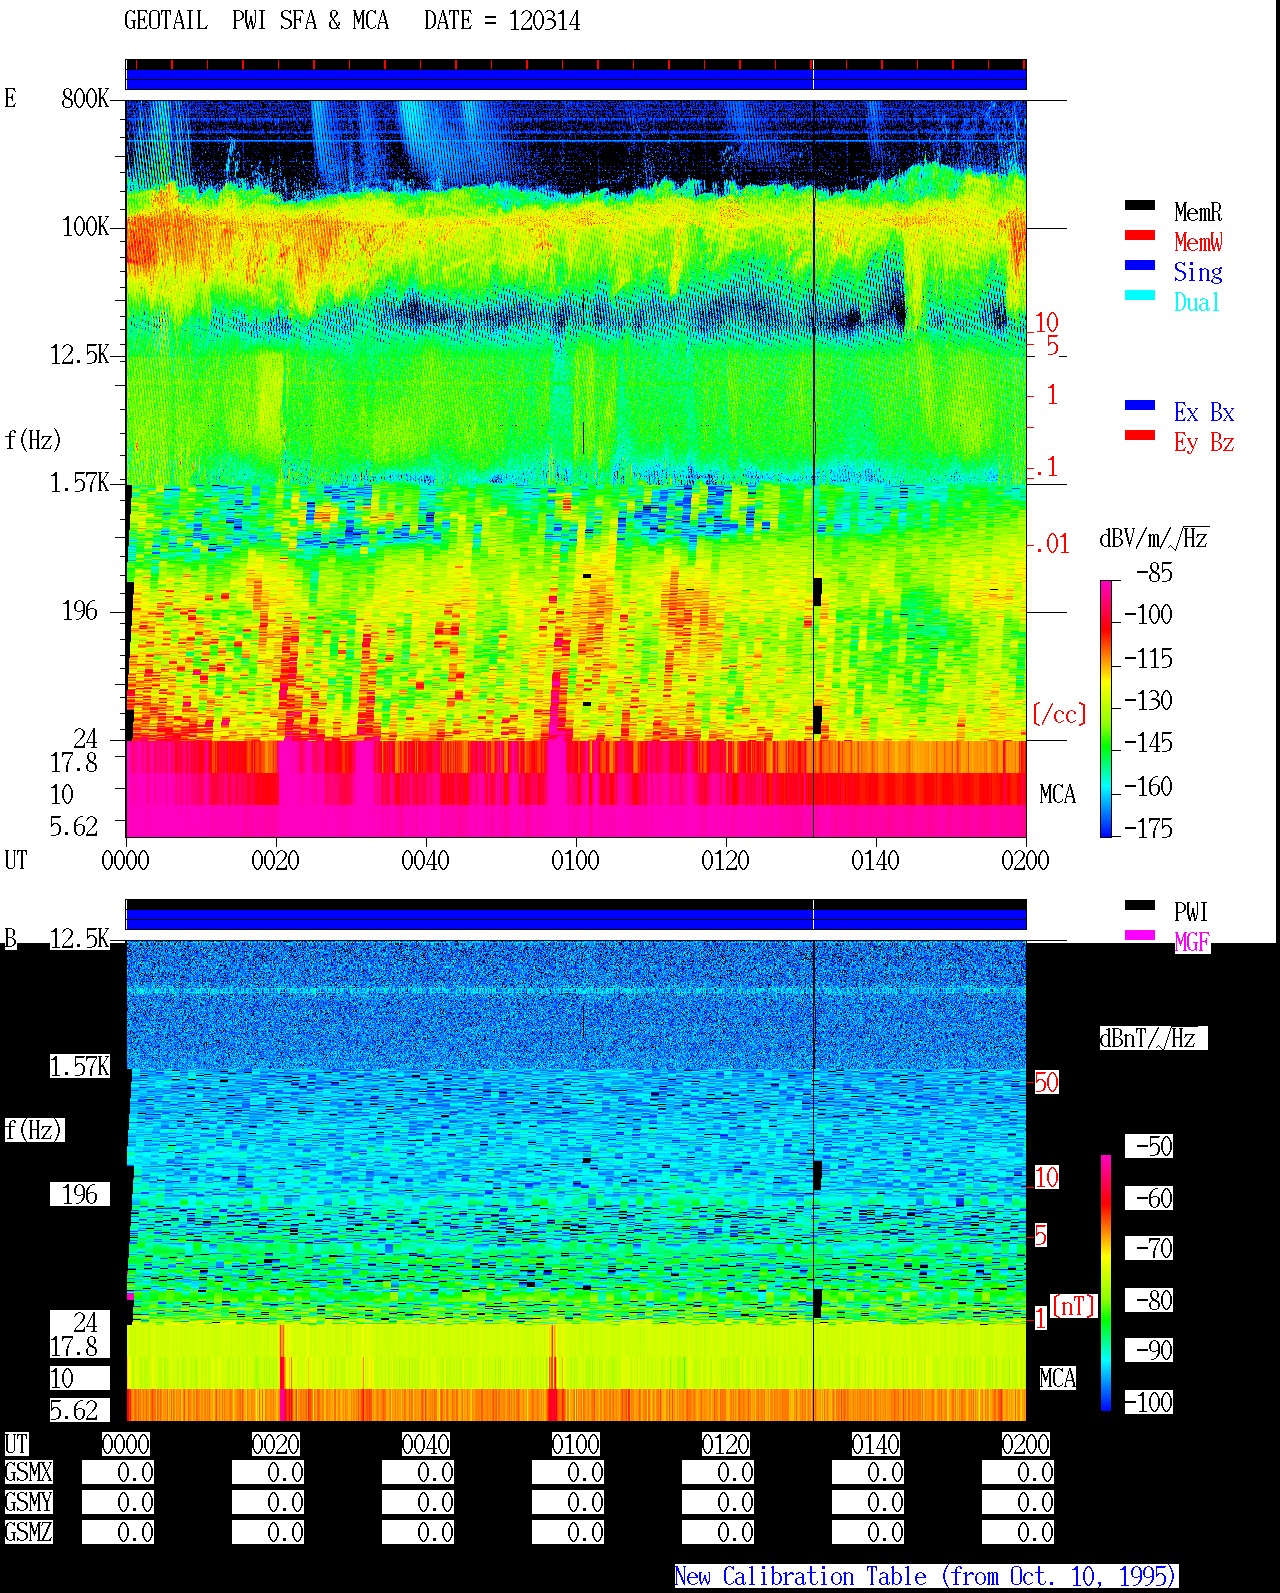This screenshot has width=1280, height=1593.
Task: Click the 'GSMZ' row label
Action: (x=28, y=1532)
